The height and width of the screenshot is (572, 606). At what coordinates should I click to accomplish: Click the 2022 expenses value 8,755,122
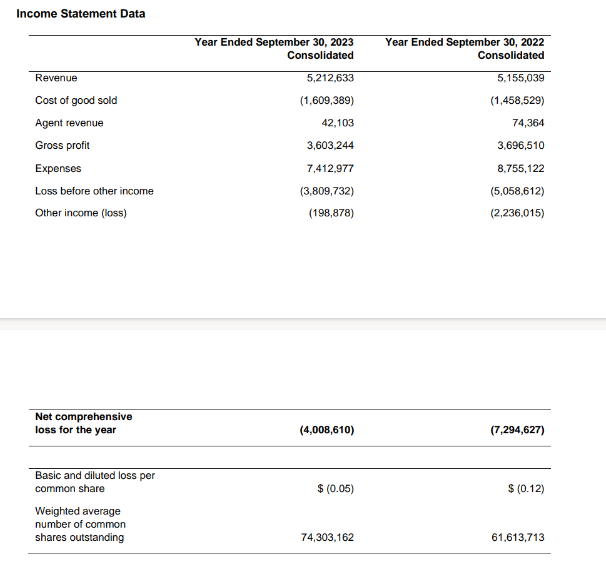pyautogui.click(x=520, y=168)
